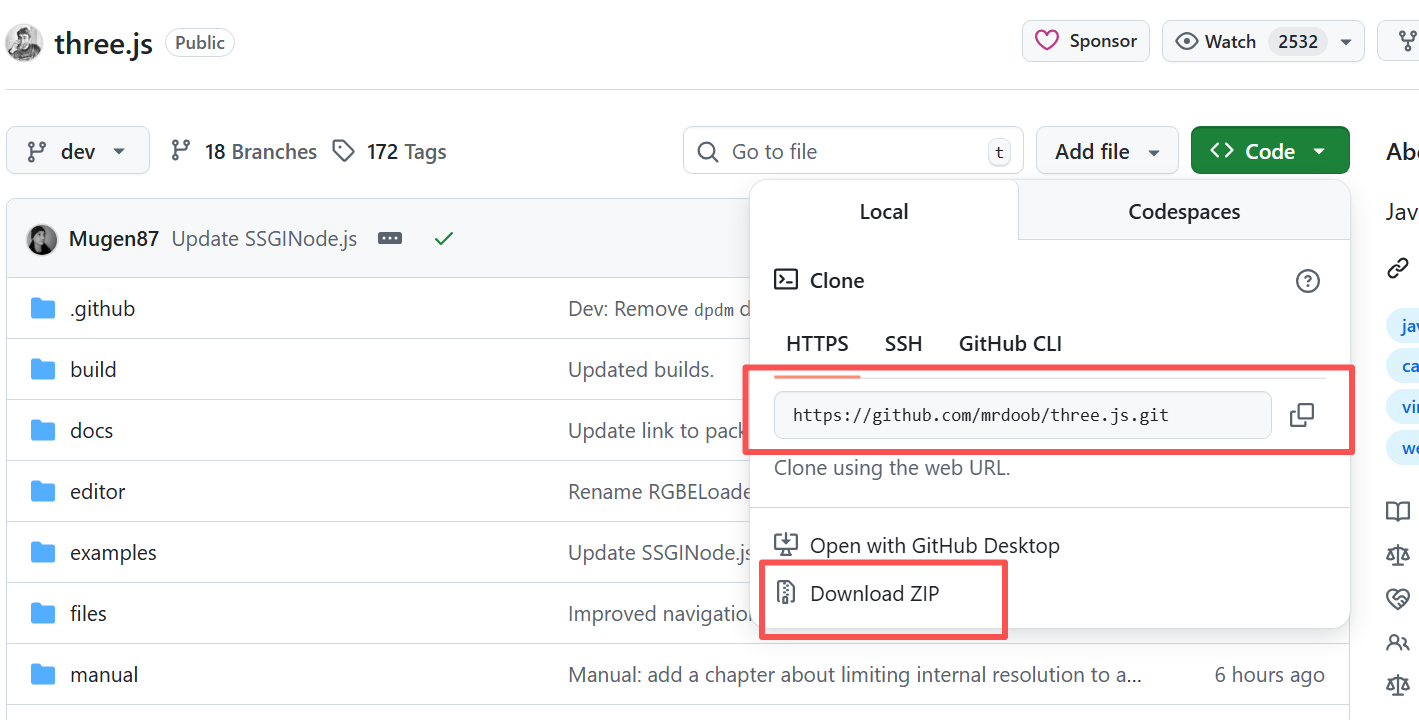Click the clone URL text field
The height and width of the screenshot is (720, 1419).
click(x=1022, y=415)
